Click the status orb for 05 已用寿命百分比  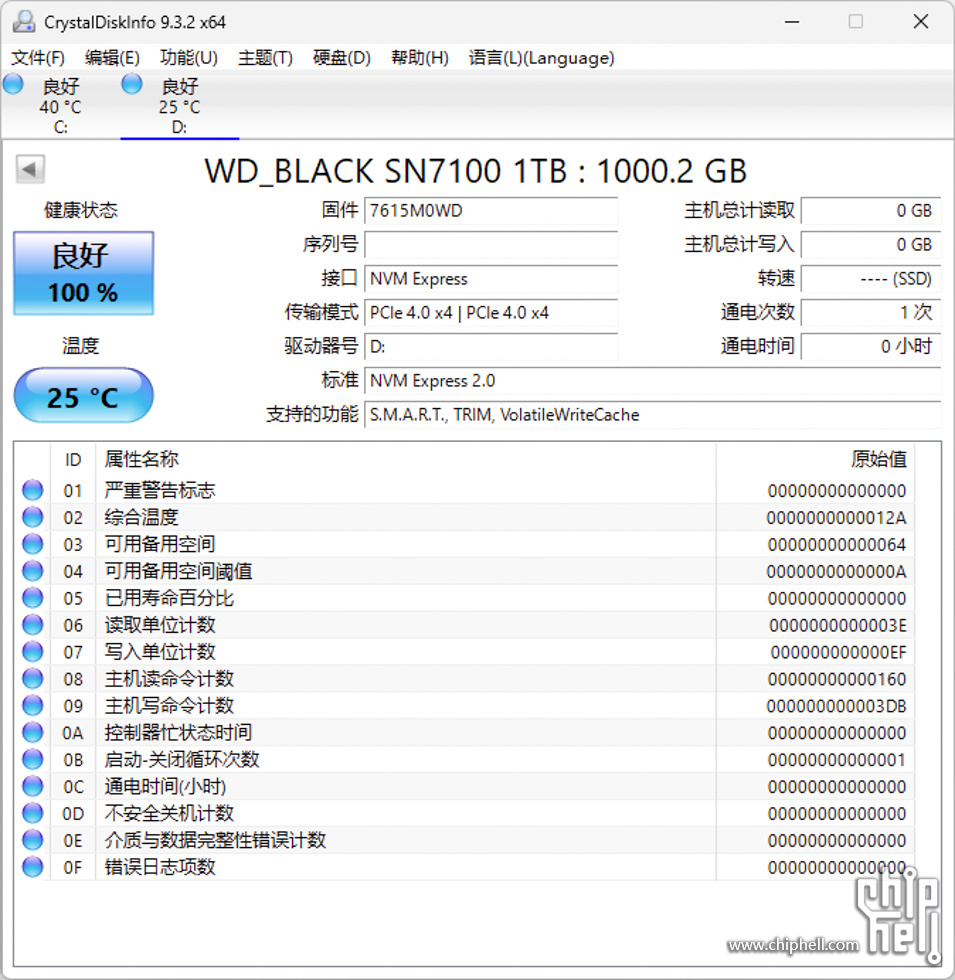(32, 598)
